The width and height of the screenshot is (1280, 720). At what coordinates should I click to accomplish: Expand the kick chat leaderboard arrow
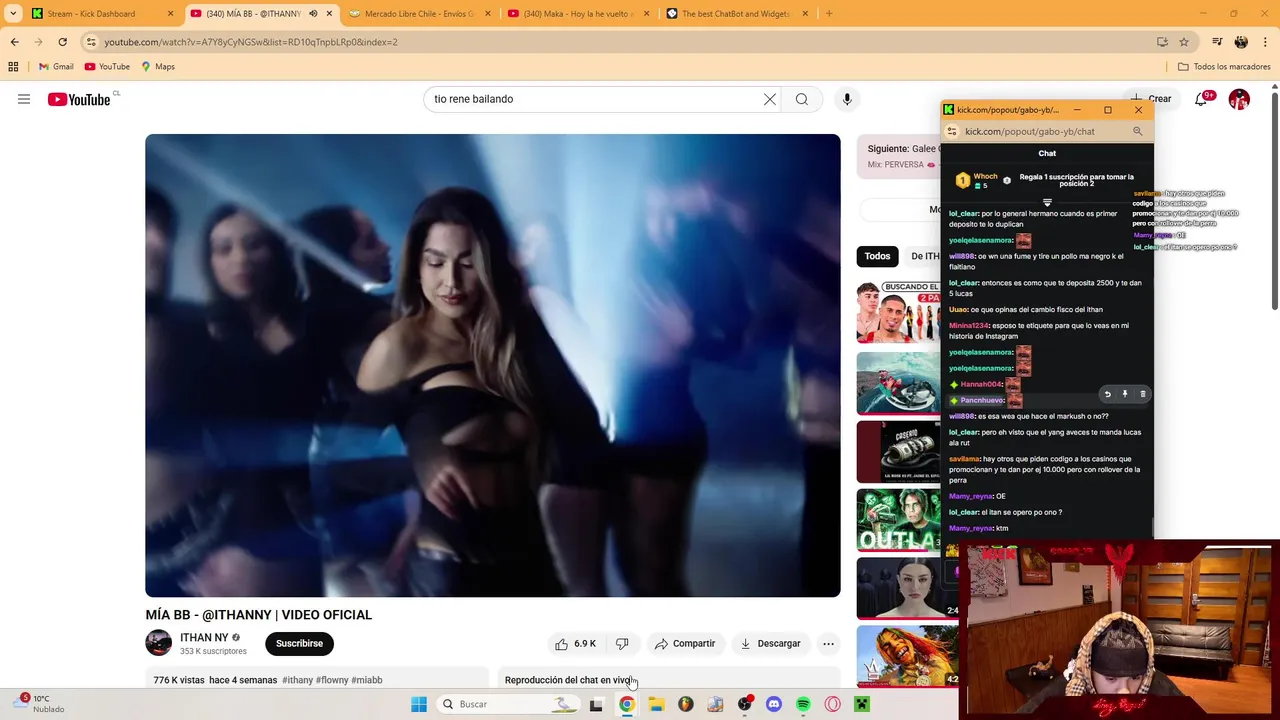(1047, 202)
